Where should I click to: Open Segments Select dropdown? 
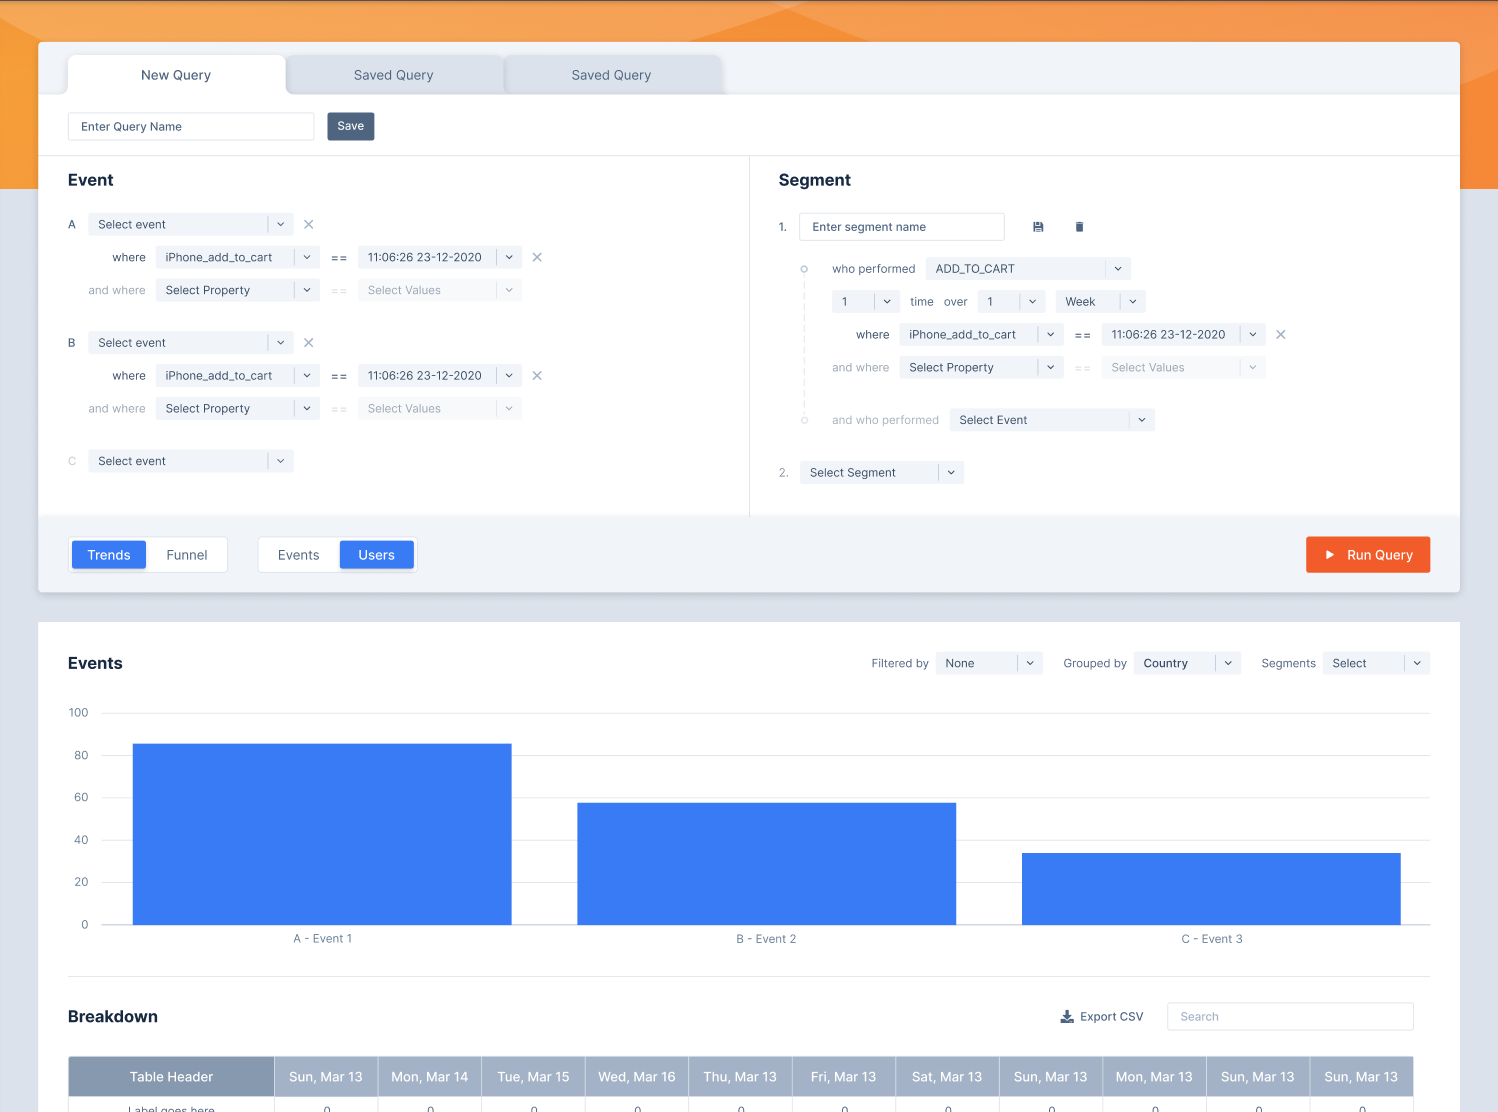point(1376,664)
